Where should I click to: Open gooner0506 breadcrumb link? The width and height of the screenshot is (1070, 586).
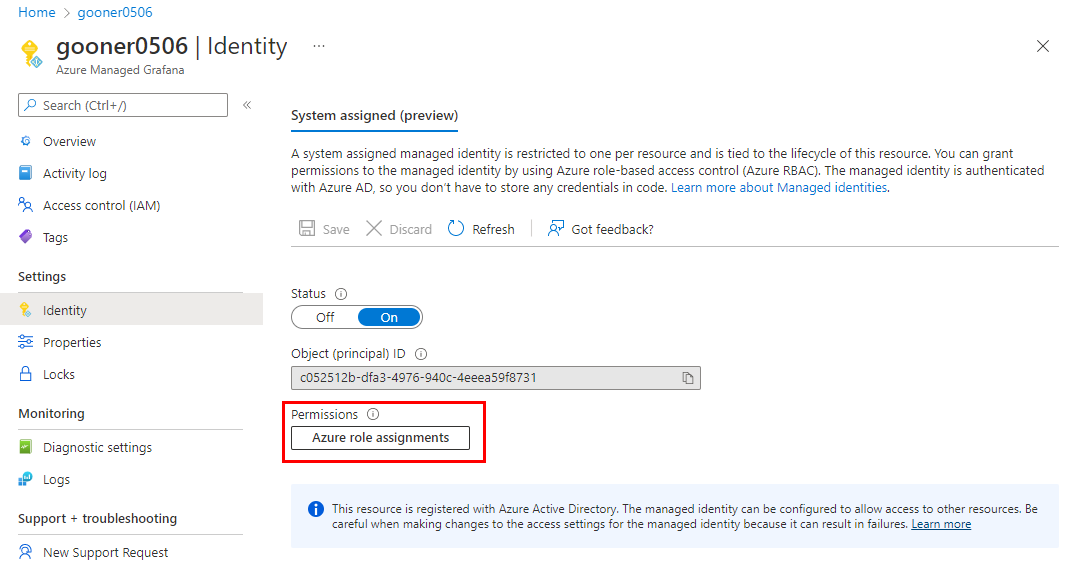(115, 12)
